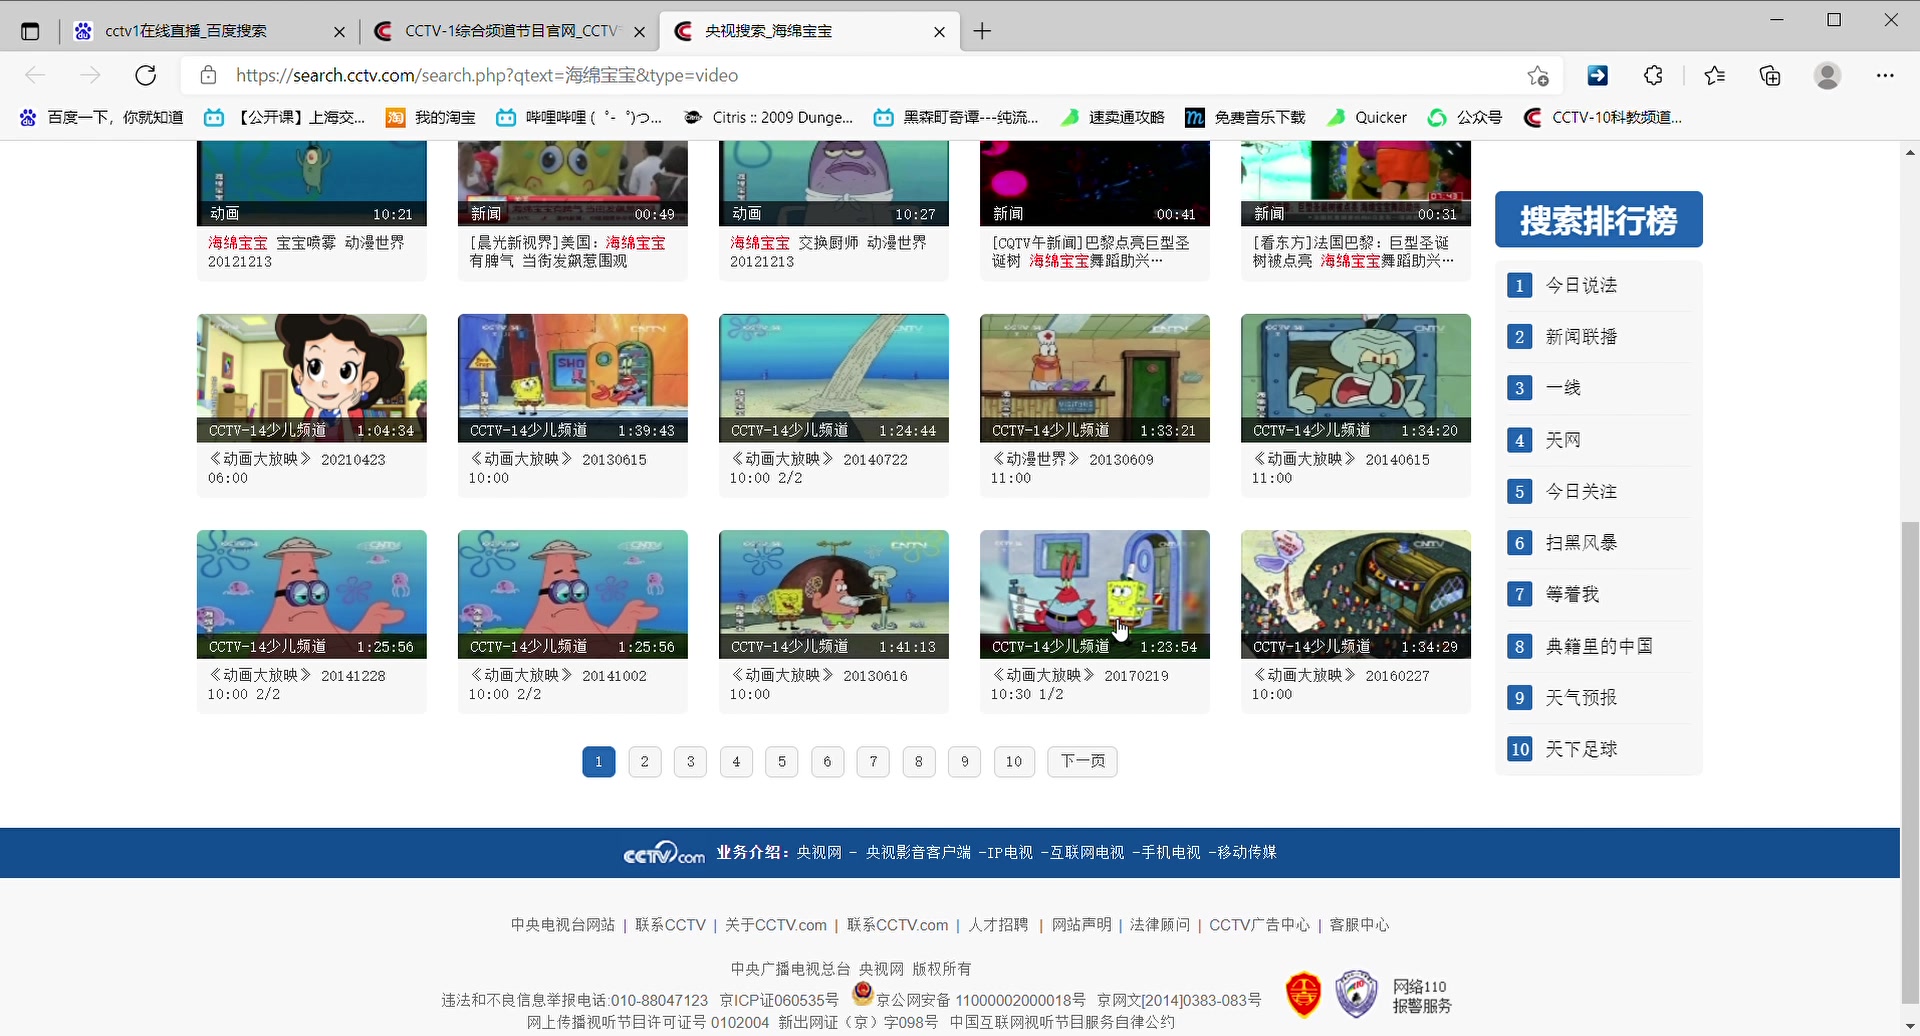Open the 动画大放映 20141228 video thumbnail
The height and width of the screenshot is (1036, 1920).
pos(312,594)
